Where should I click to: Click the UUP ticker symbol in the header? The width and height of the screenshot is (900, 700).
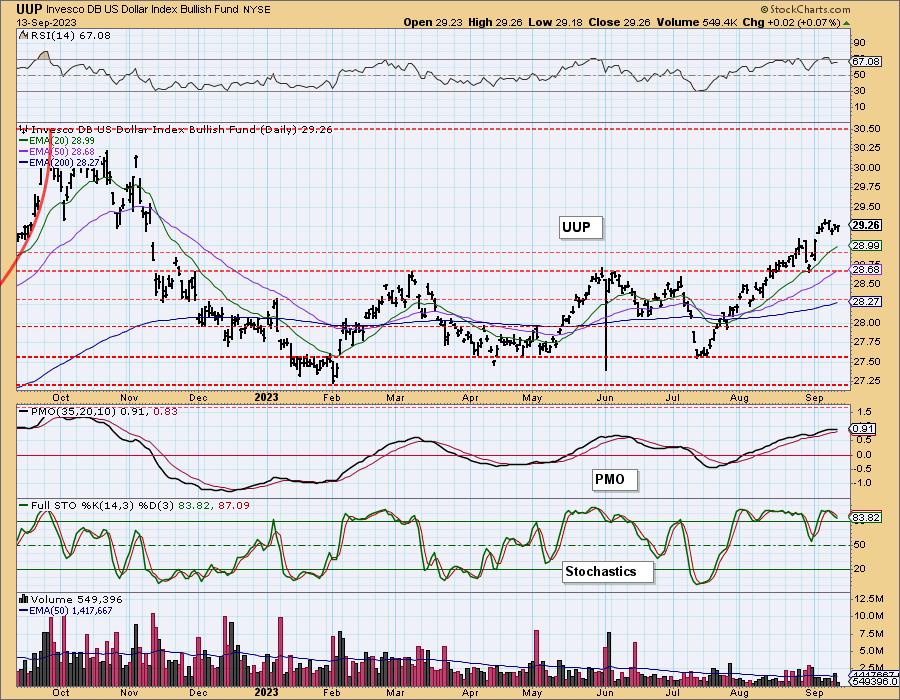(29, 9)
